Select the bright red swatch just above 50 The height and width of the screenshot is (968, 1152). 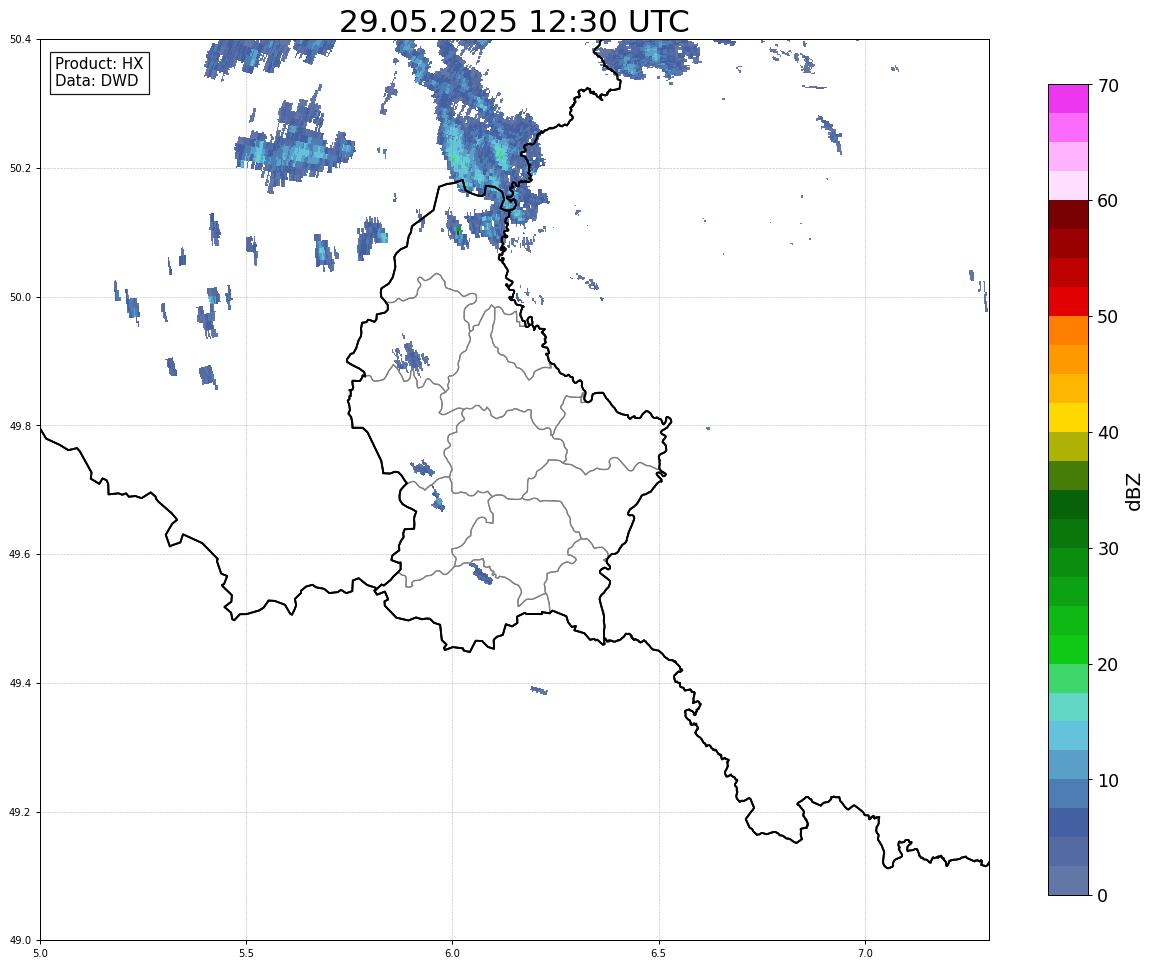point(1068,301)
